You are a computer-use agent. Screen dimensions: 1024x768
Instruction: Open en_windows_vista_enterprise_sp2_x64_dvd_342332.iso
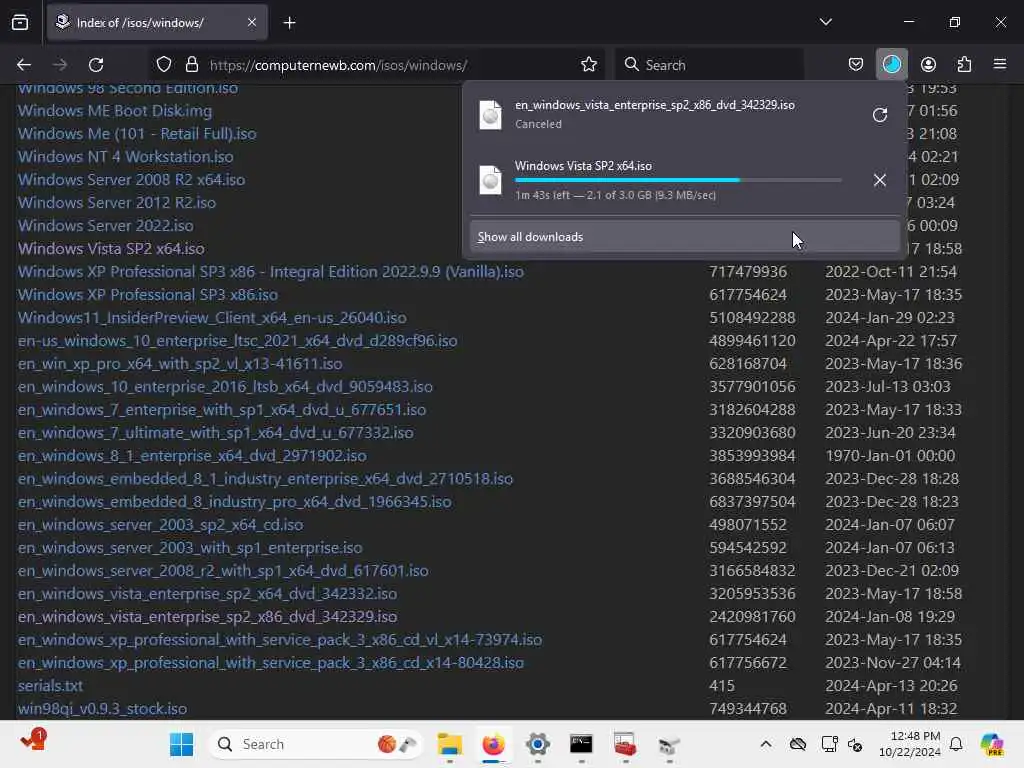click(207, 594)
